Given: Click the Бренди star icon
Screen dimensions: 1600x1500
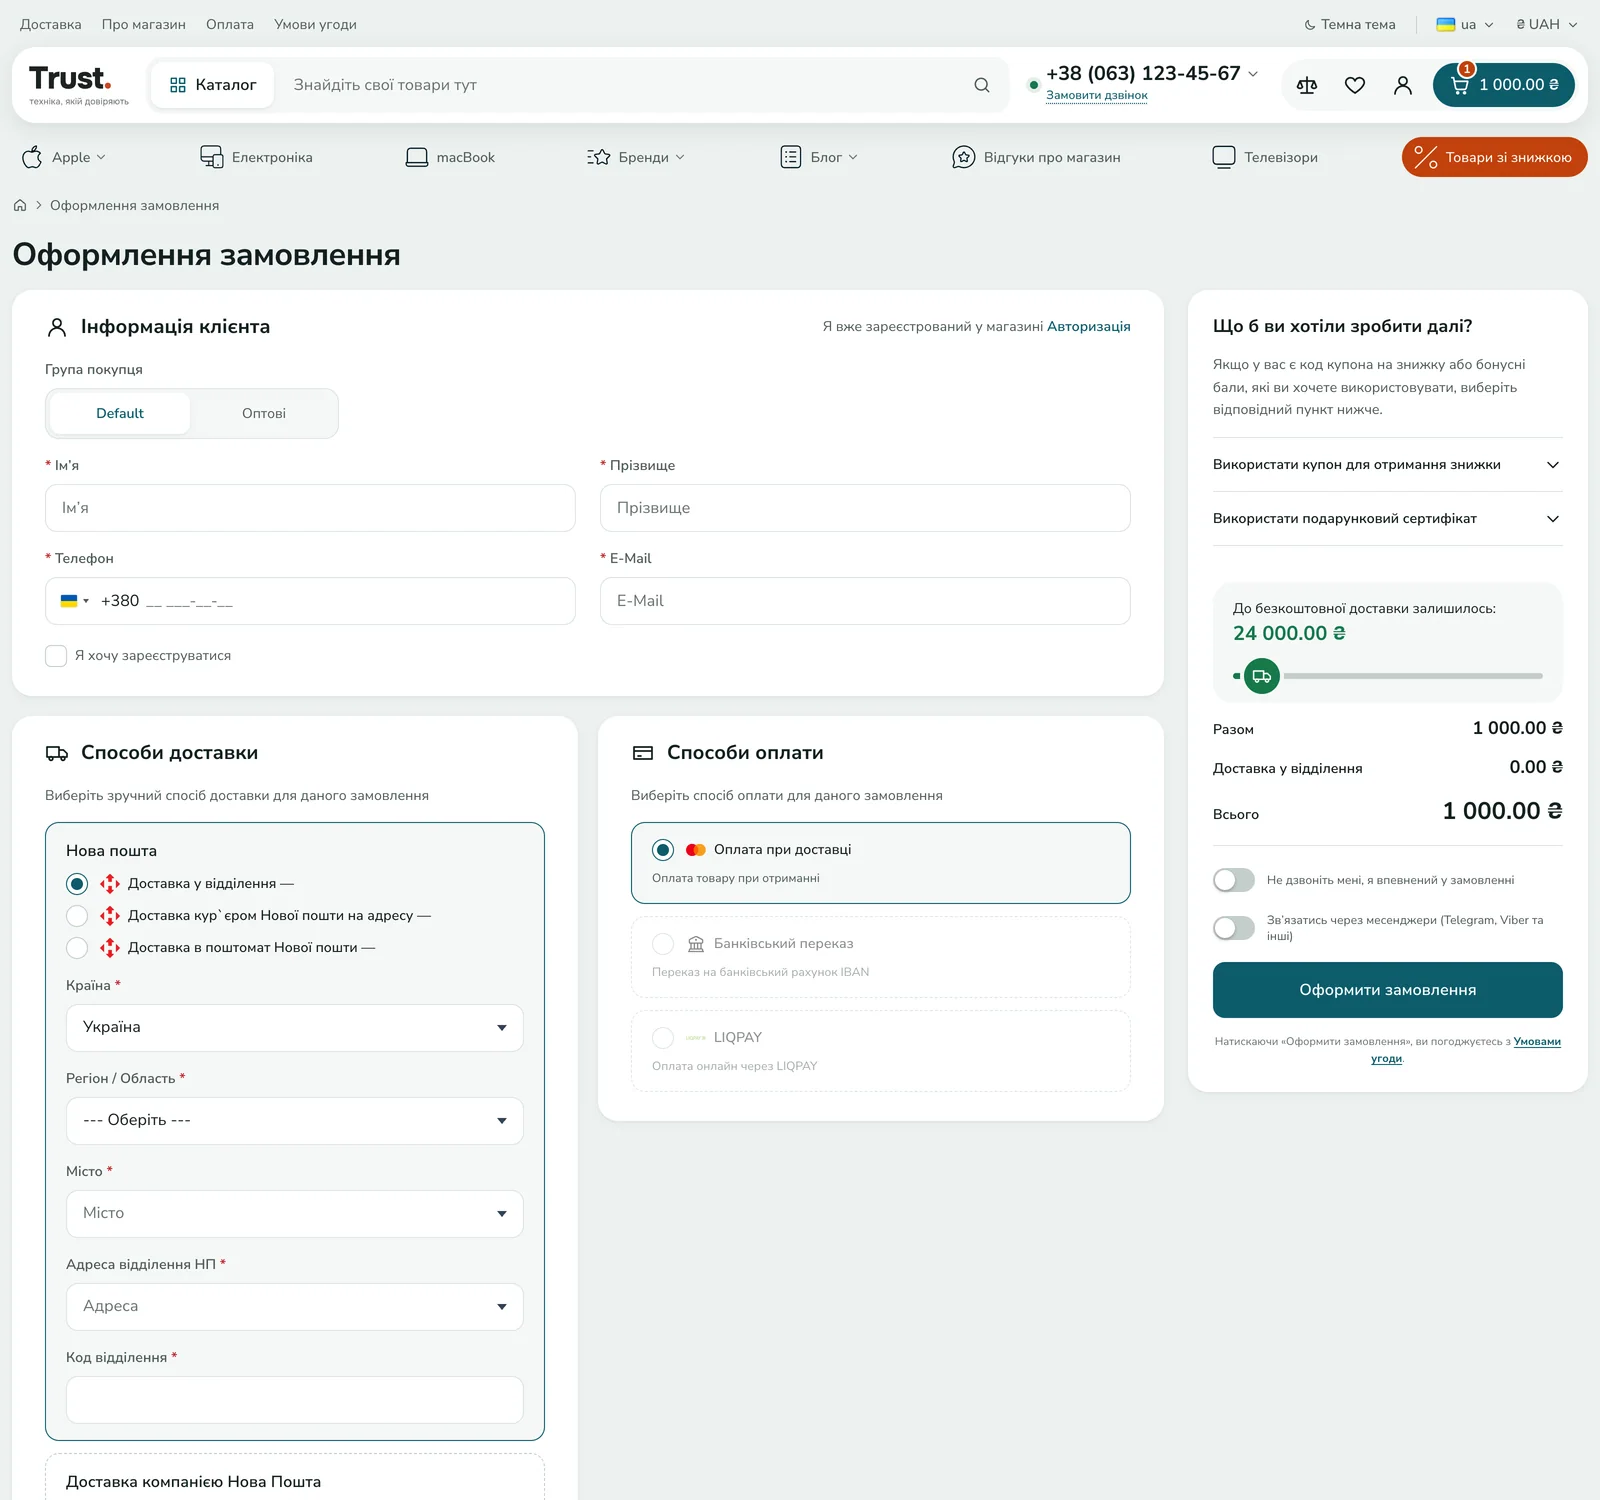Looking at the screenshot, I should pos(599,157).
